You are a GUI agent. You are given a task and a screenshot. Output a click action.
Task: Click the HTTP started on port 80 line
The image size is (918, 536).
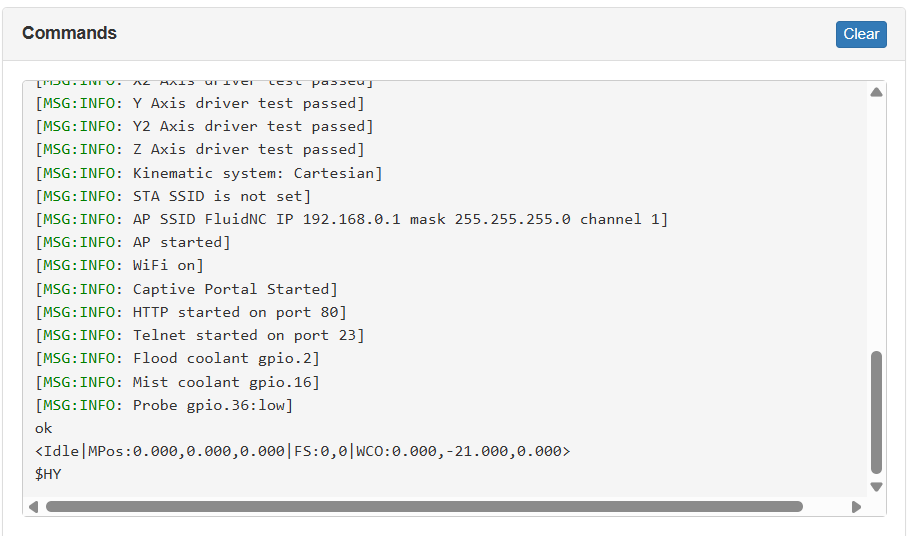tap(191, 312)
